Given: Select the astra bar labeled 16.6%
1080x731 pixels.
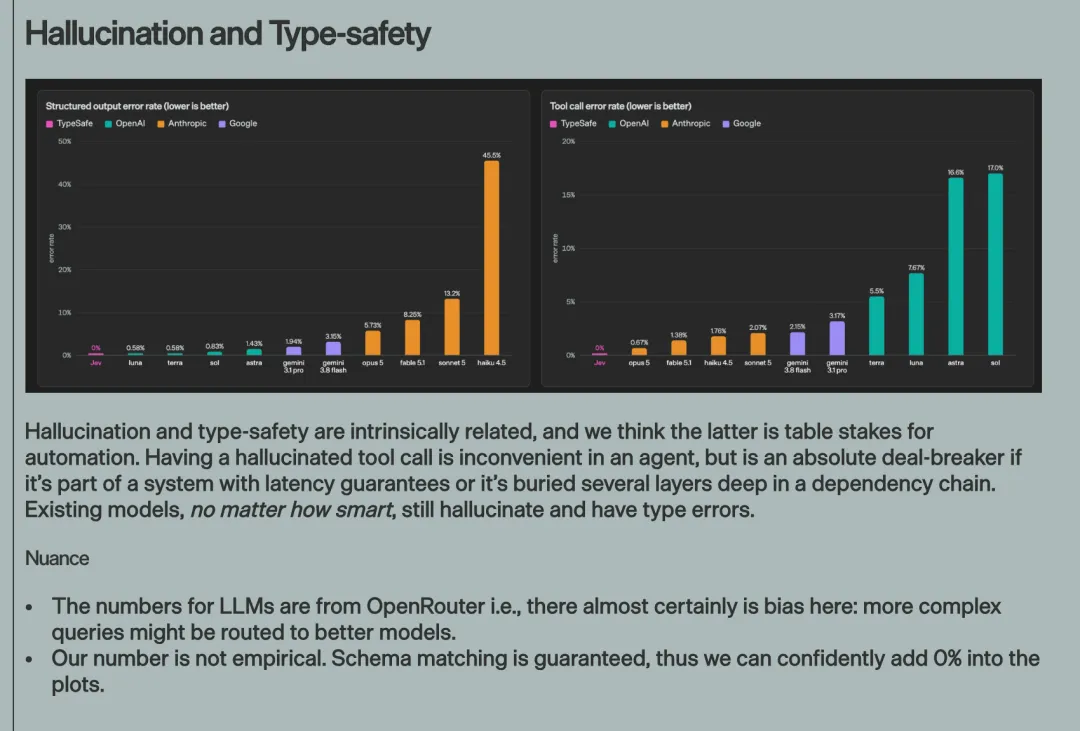Looking at the screenshot, I should [x=956, y=267].
